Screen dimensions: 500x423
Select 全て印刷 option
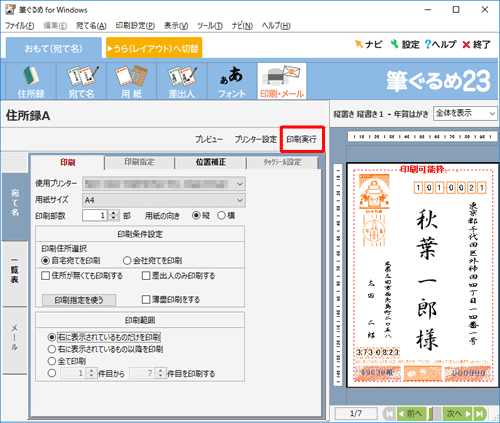click(x=67, y=361)
